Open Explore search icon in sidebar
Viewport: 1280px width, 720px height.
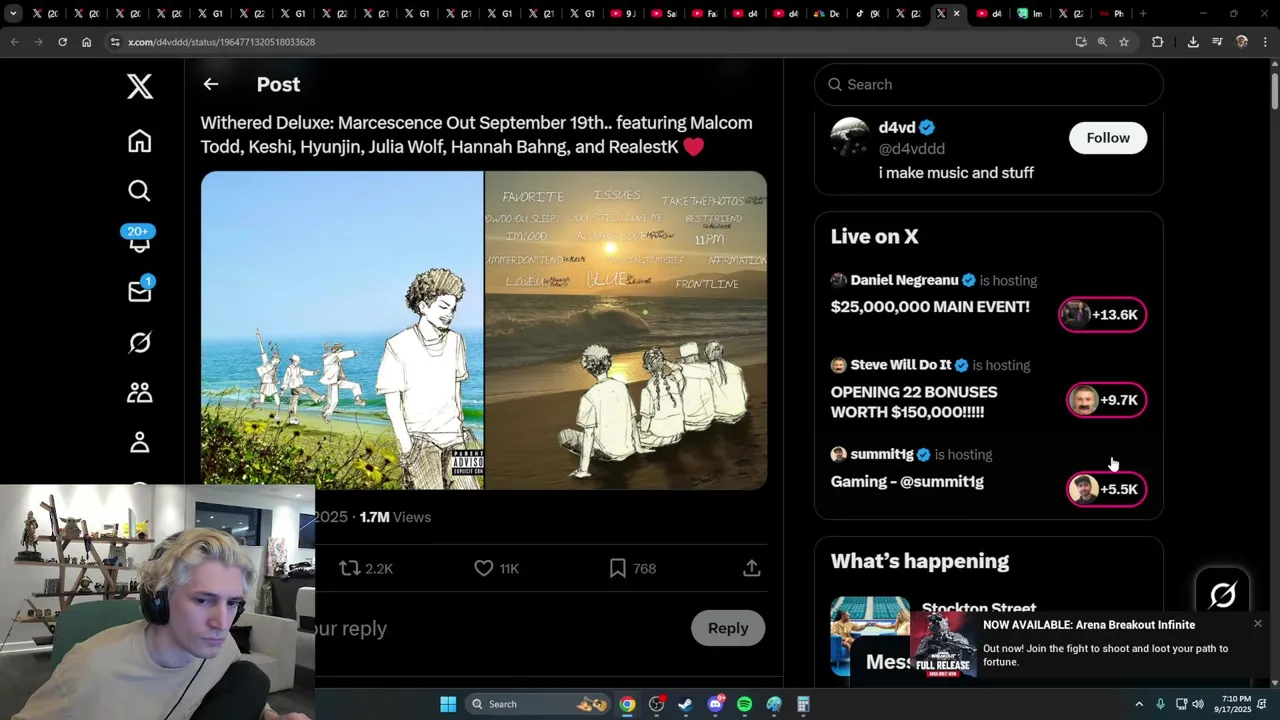click(140, 190)
